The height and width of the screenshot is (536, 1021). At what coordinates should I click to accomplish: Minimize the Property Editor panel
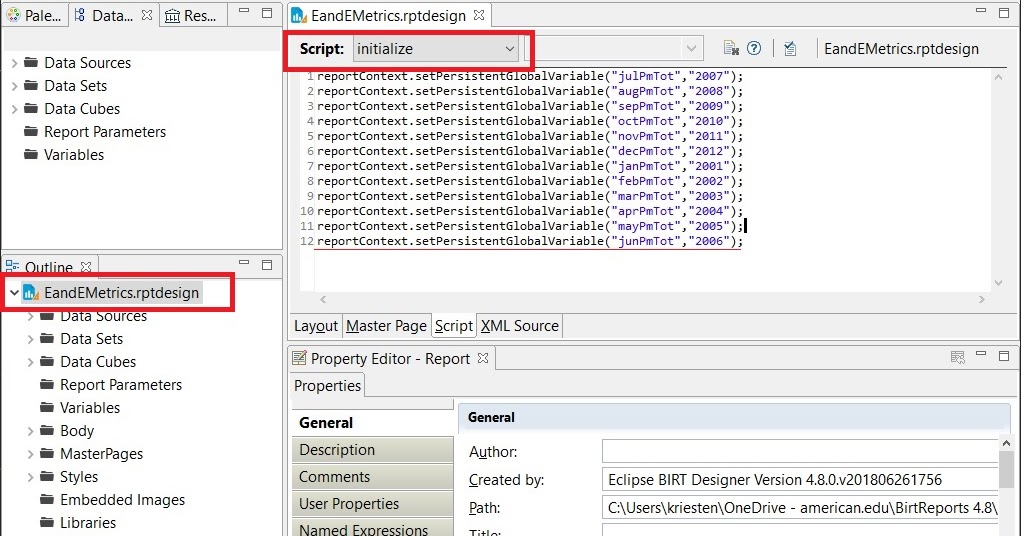pyautogui.click(x=981, y=355)
